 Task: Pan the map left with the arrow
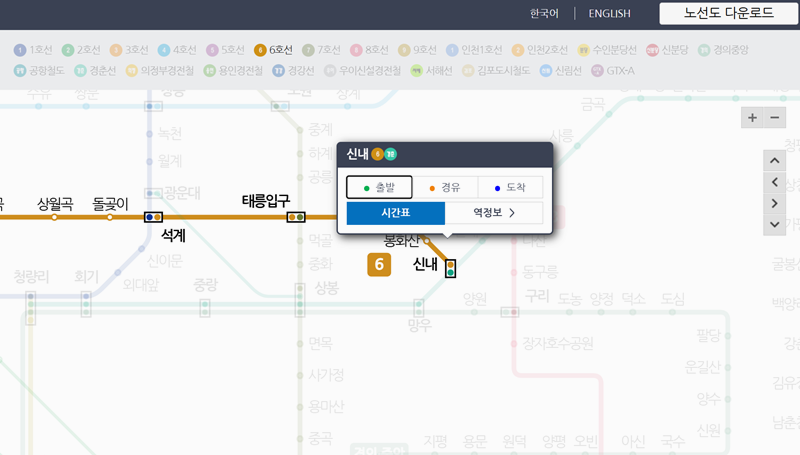[774, 182]
